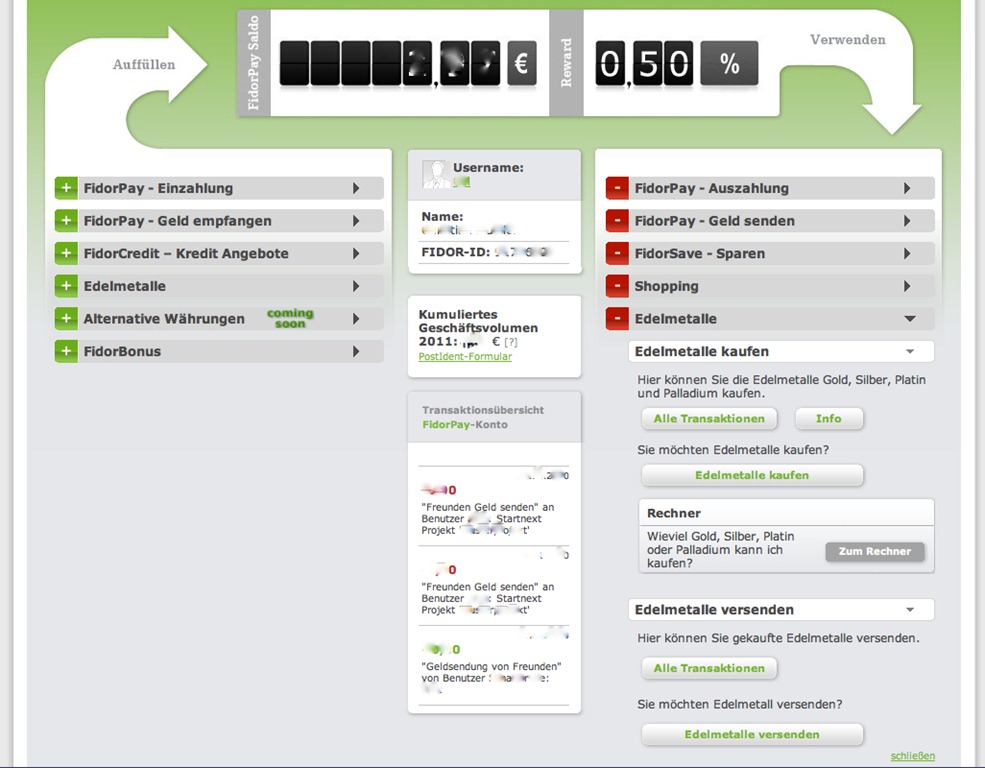Click the FidorPay-Konto heading text
This screenshot has width=985, height=768.
(465, 425)
